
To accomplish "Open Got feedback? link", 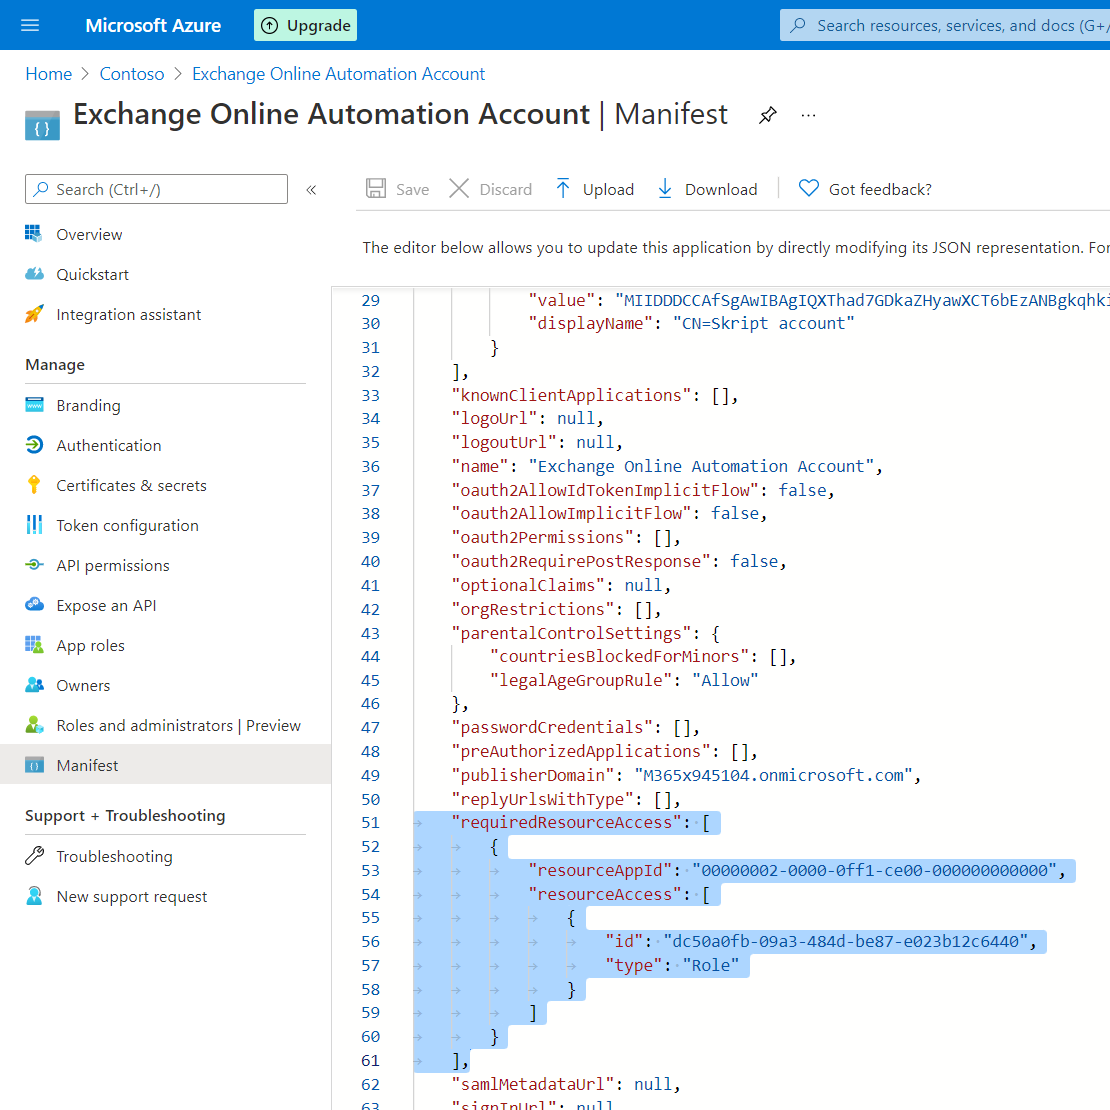I will (880, 190).
